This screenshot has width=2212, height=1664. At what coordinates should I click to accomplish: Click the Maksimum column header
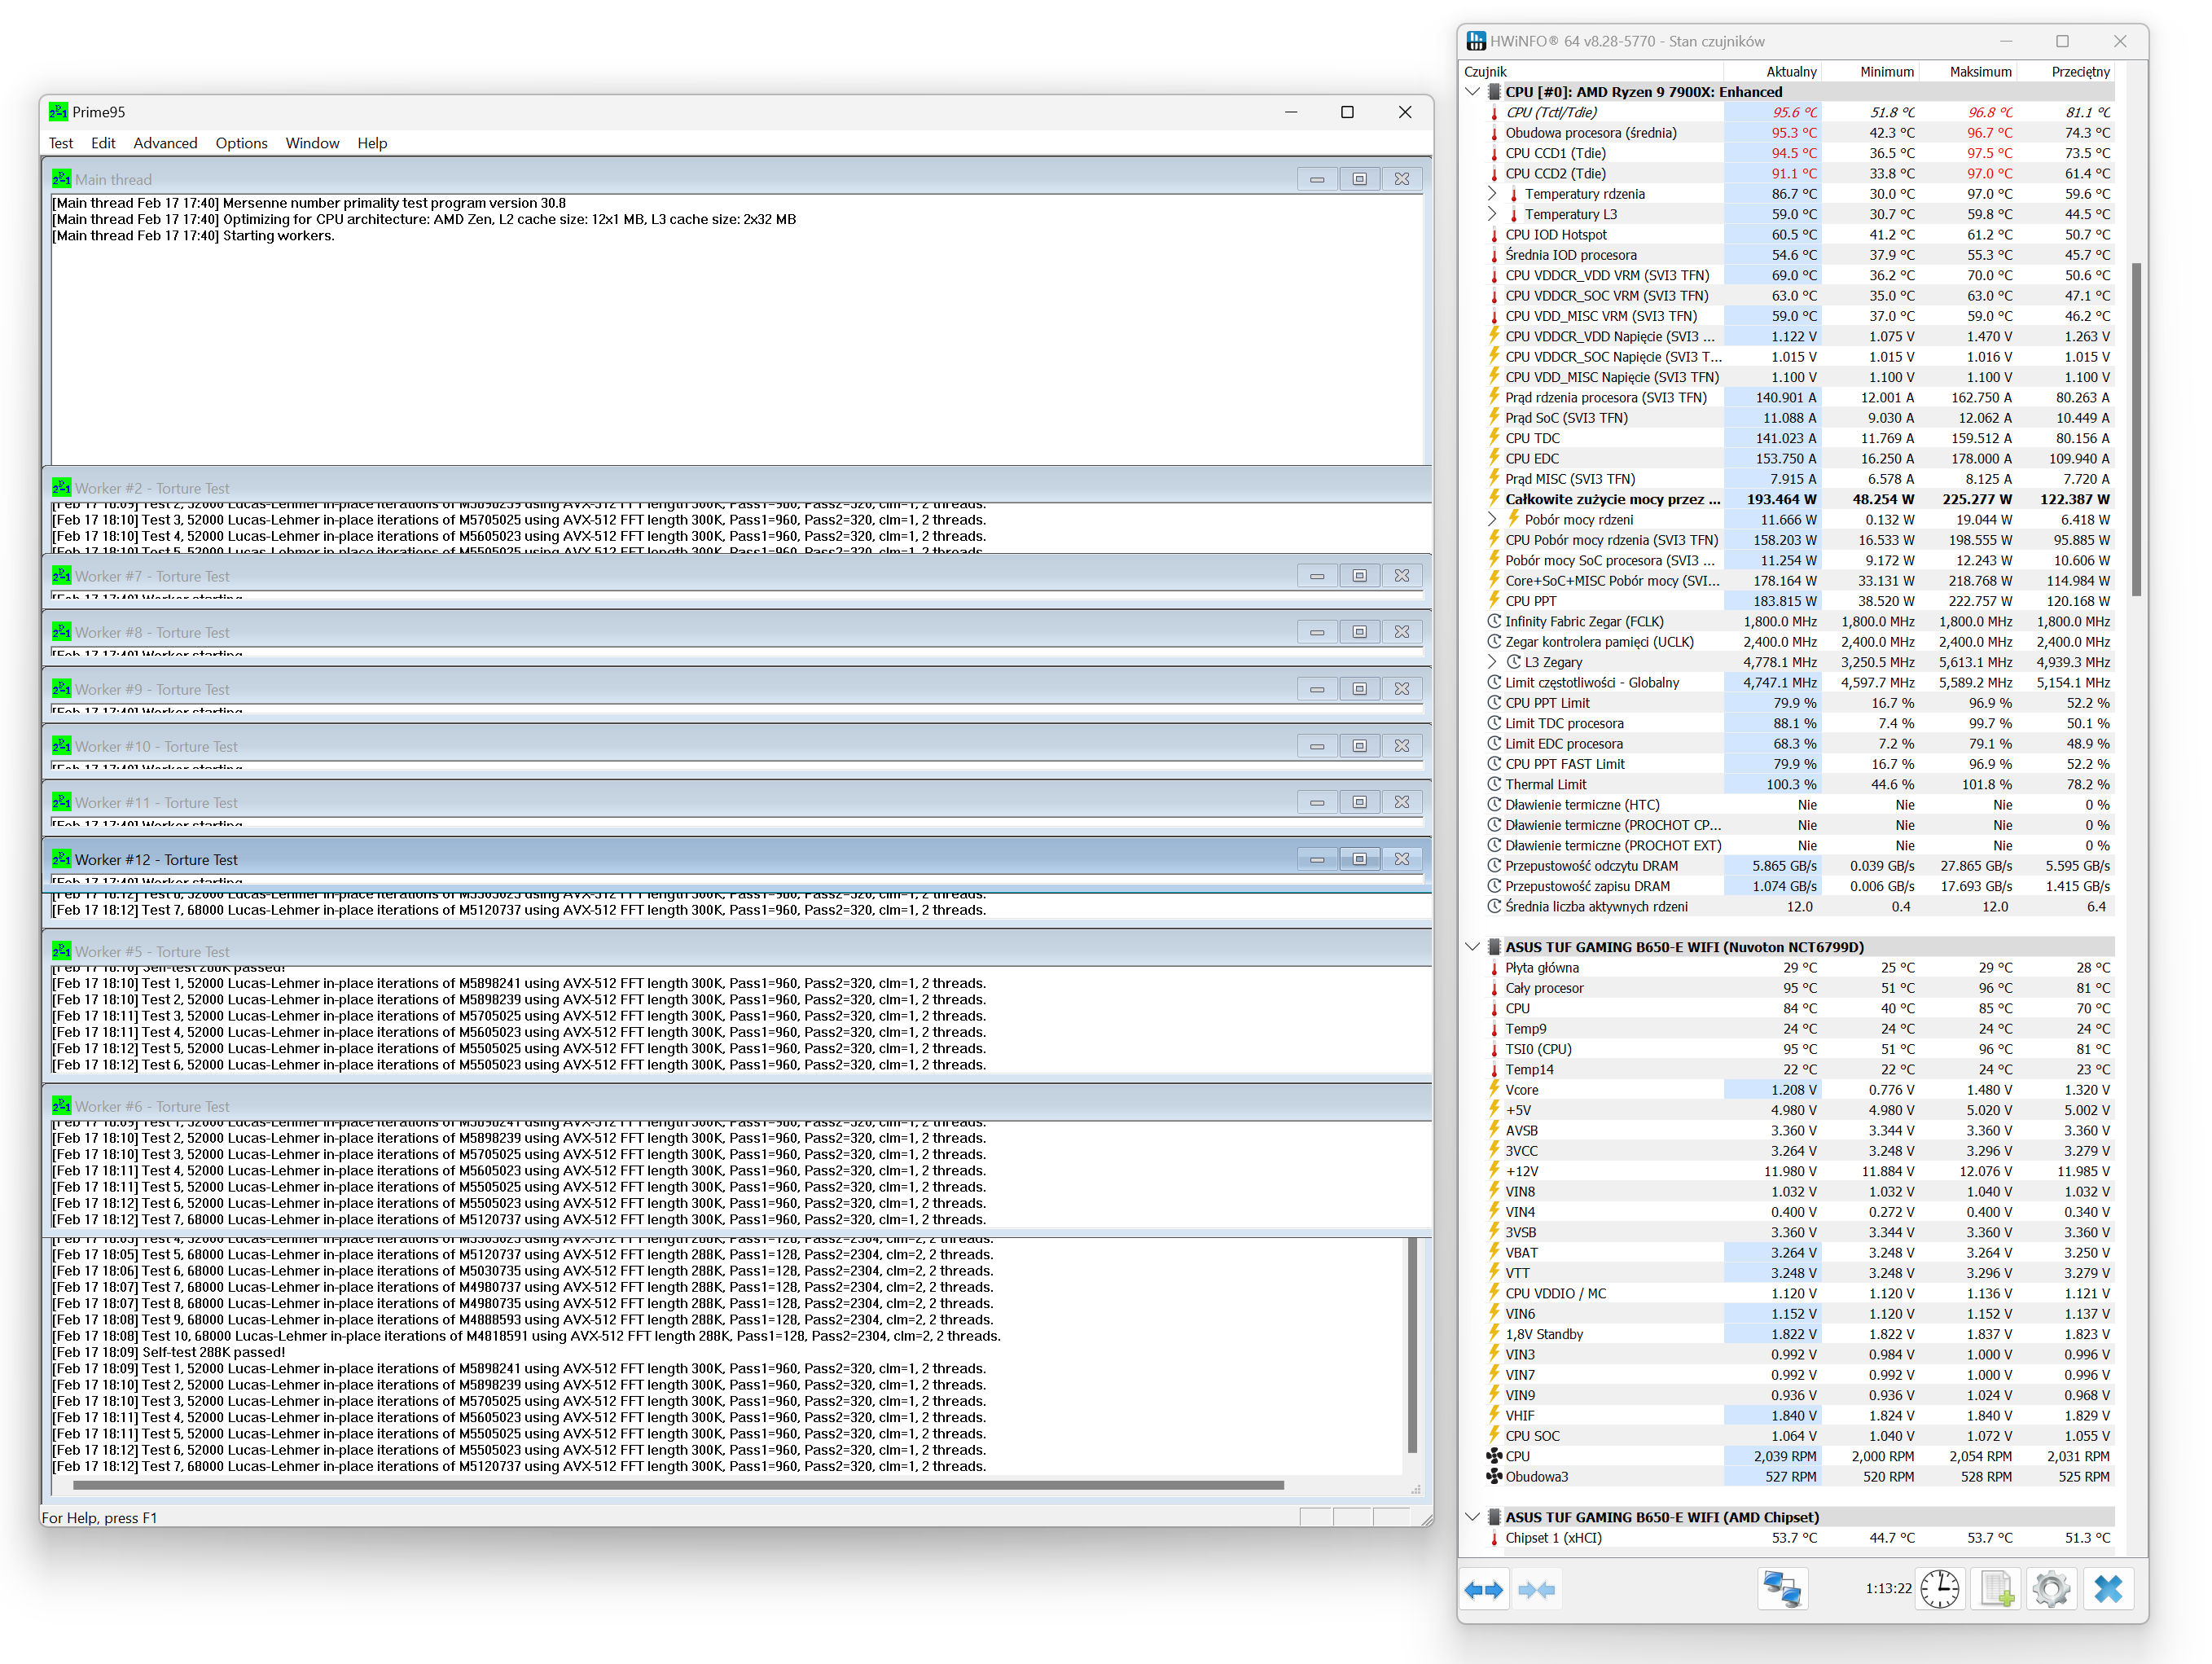click(1979, 72)
